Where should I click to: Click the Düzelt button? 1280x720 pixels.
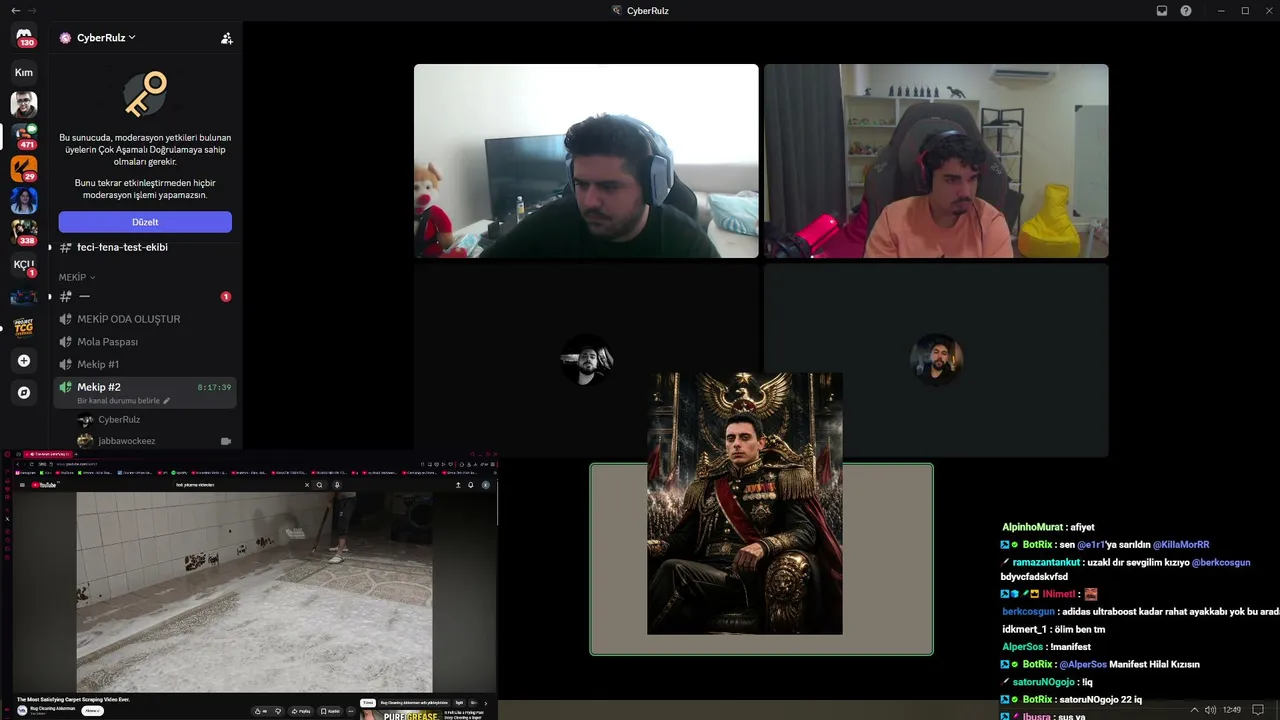click(x=145, y=222)
